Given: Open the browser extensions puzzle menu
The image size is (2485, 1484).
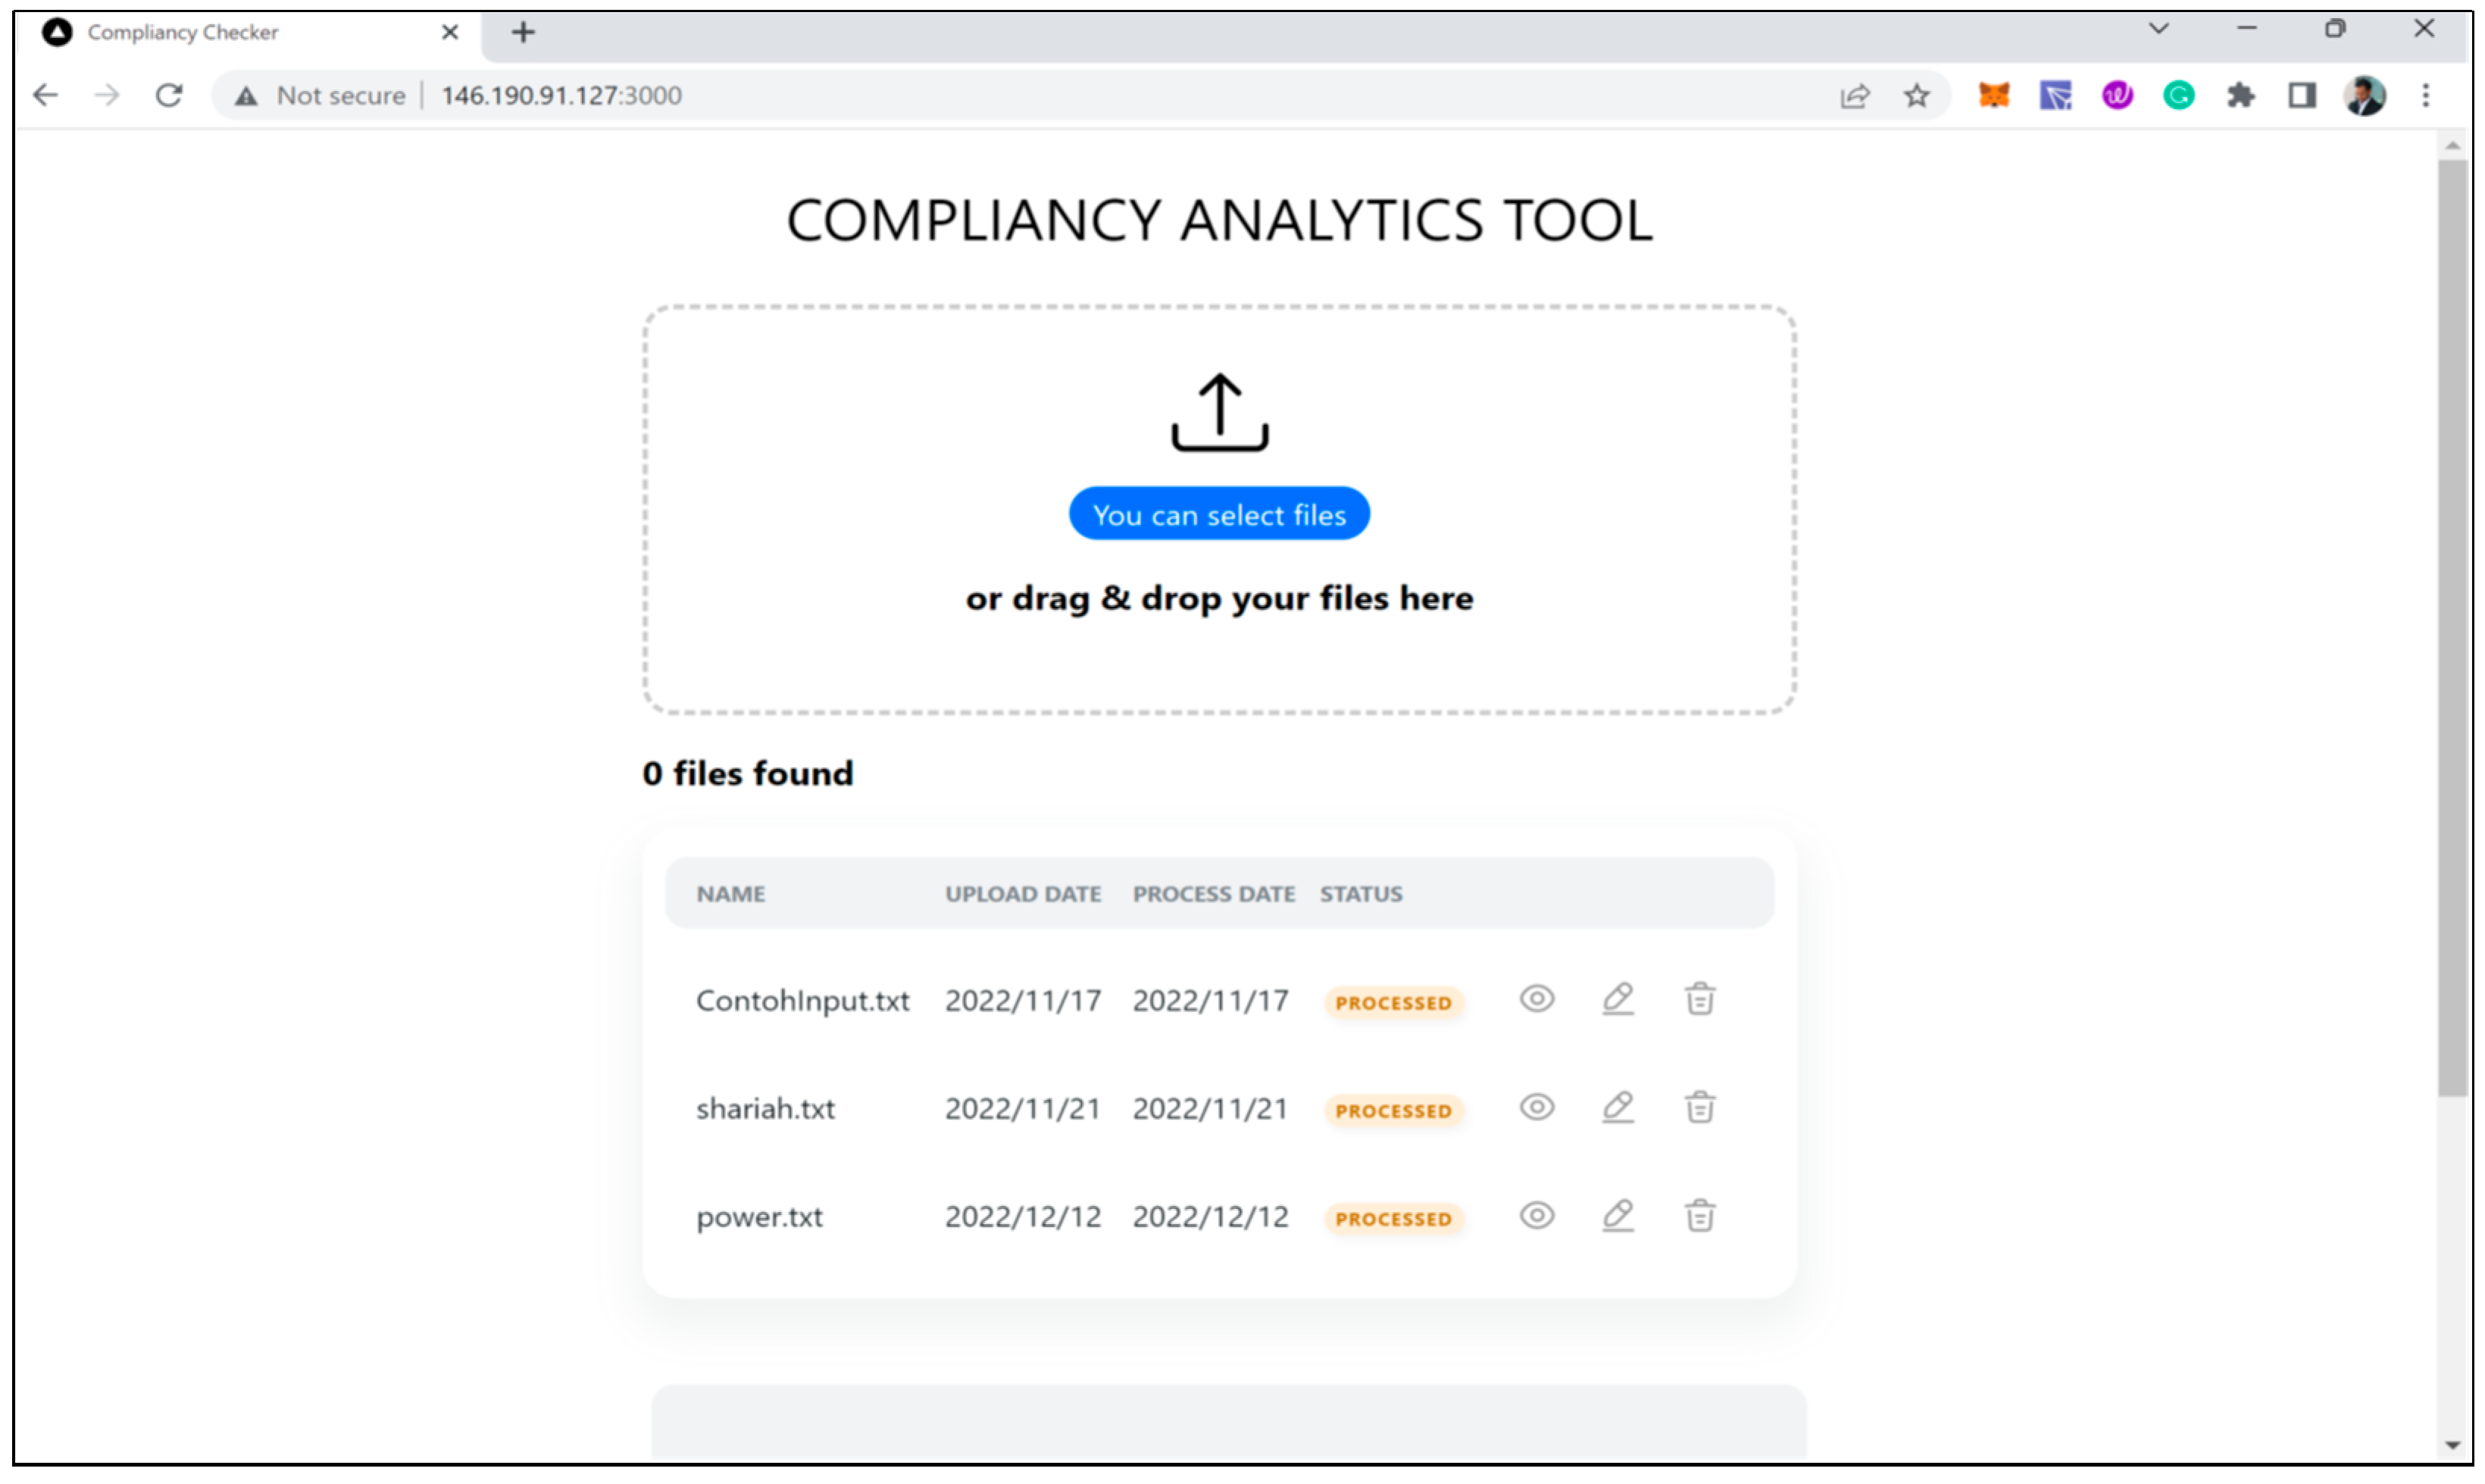Looking at the screenshot, I should (2240, 95).
